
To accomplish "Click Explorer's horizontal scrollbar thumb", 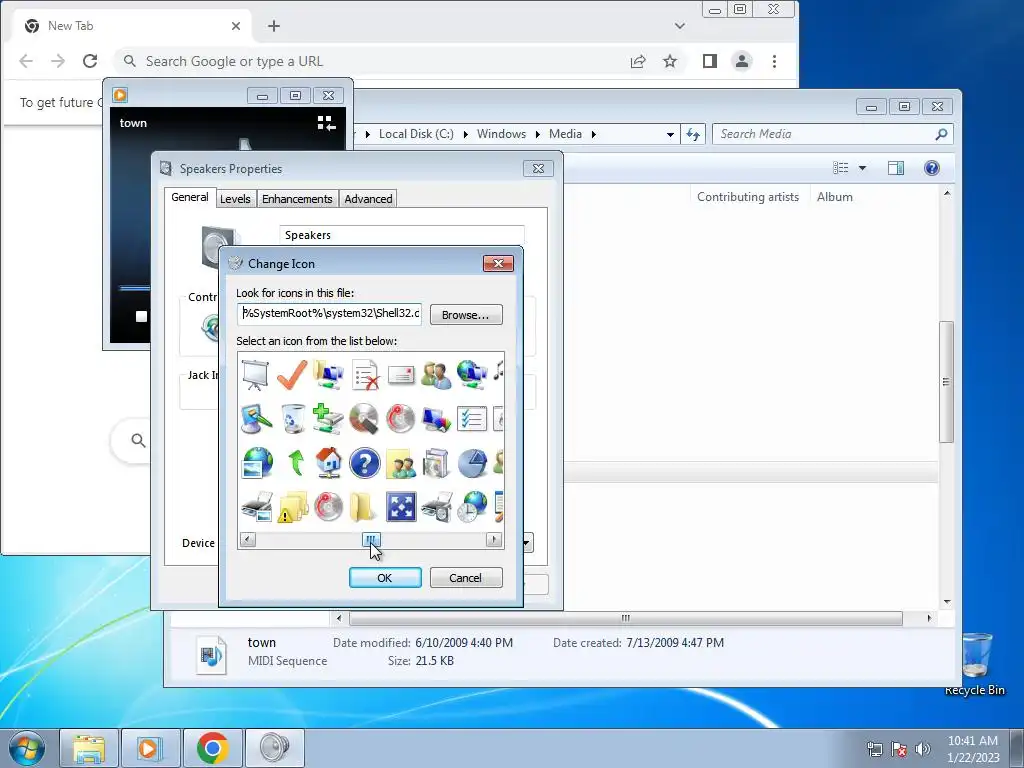I will [626, 618].
